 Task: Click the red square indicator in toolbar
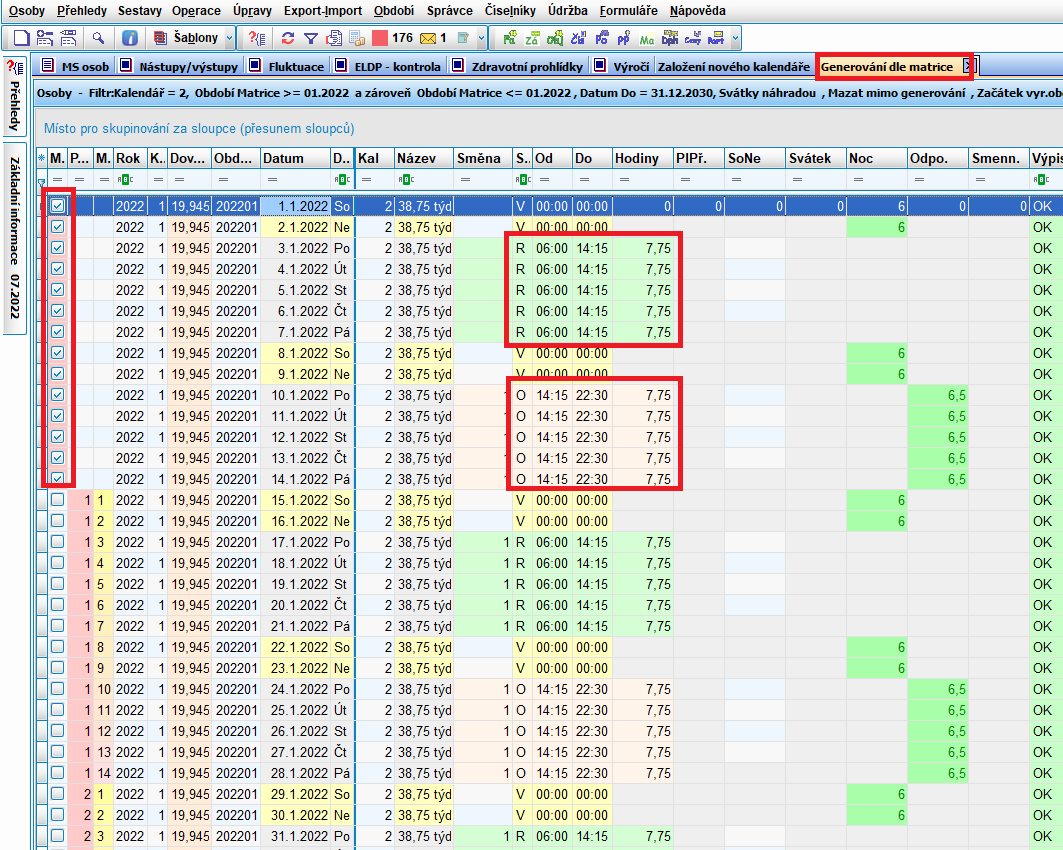tap(378, 38)
